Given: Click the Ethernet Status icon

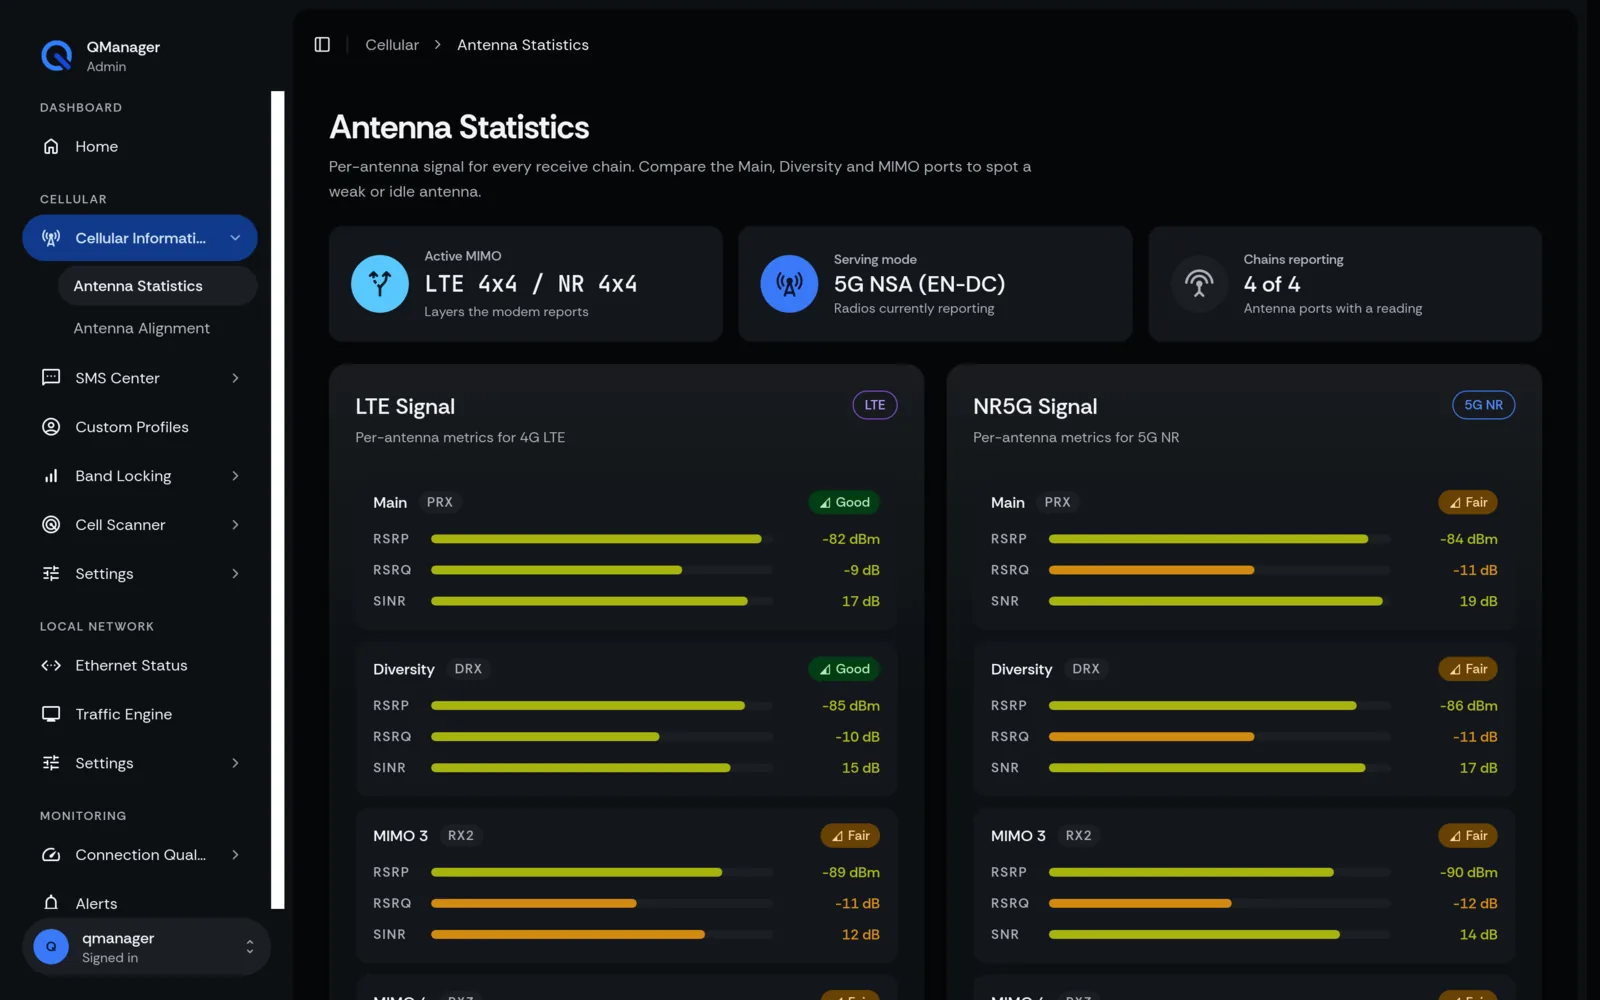Looking at the screenshot, I should coord(51,666).
